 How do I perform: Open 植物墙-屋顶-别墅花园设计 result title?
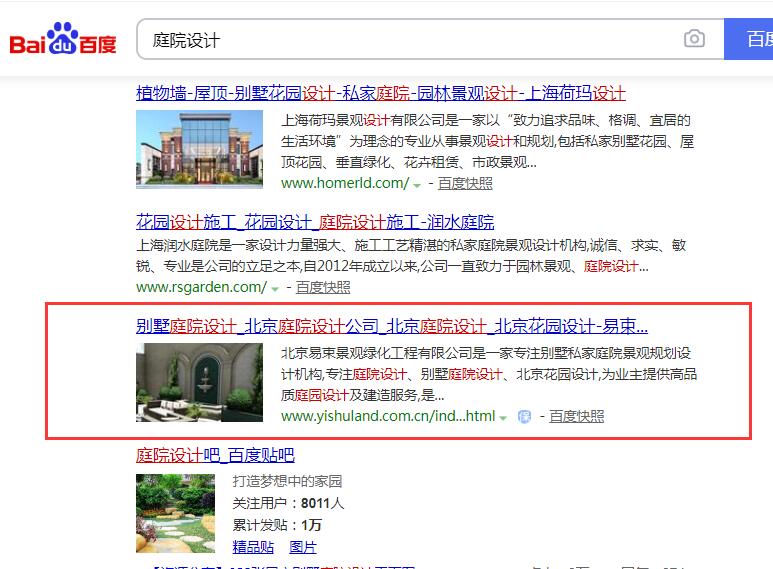(381, 93)
